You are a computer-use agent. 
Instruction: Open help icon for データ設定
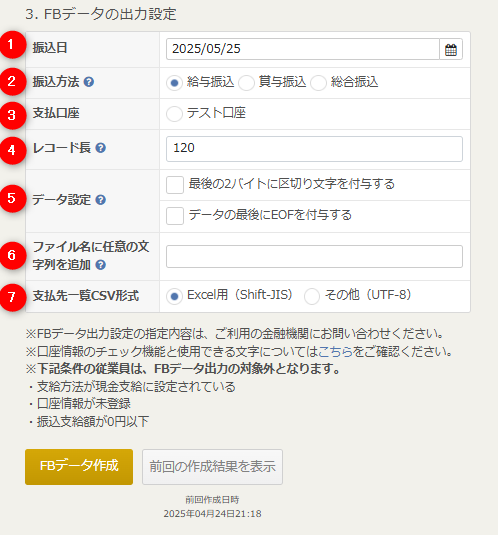pyautogui.click(x=100, y=200)
